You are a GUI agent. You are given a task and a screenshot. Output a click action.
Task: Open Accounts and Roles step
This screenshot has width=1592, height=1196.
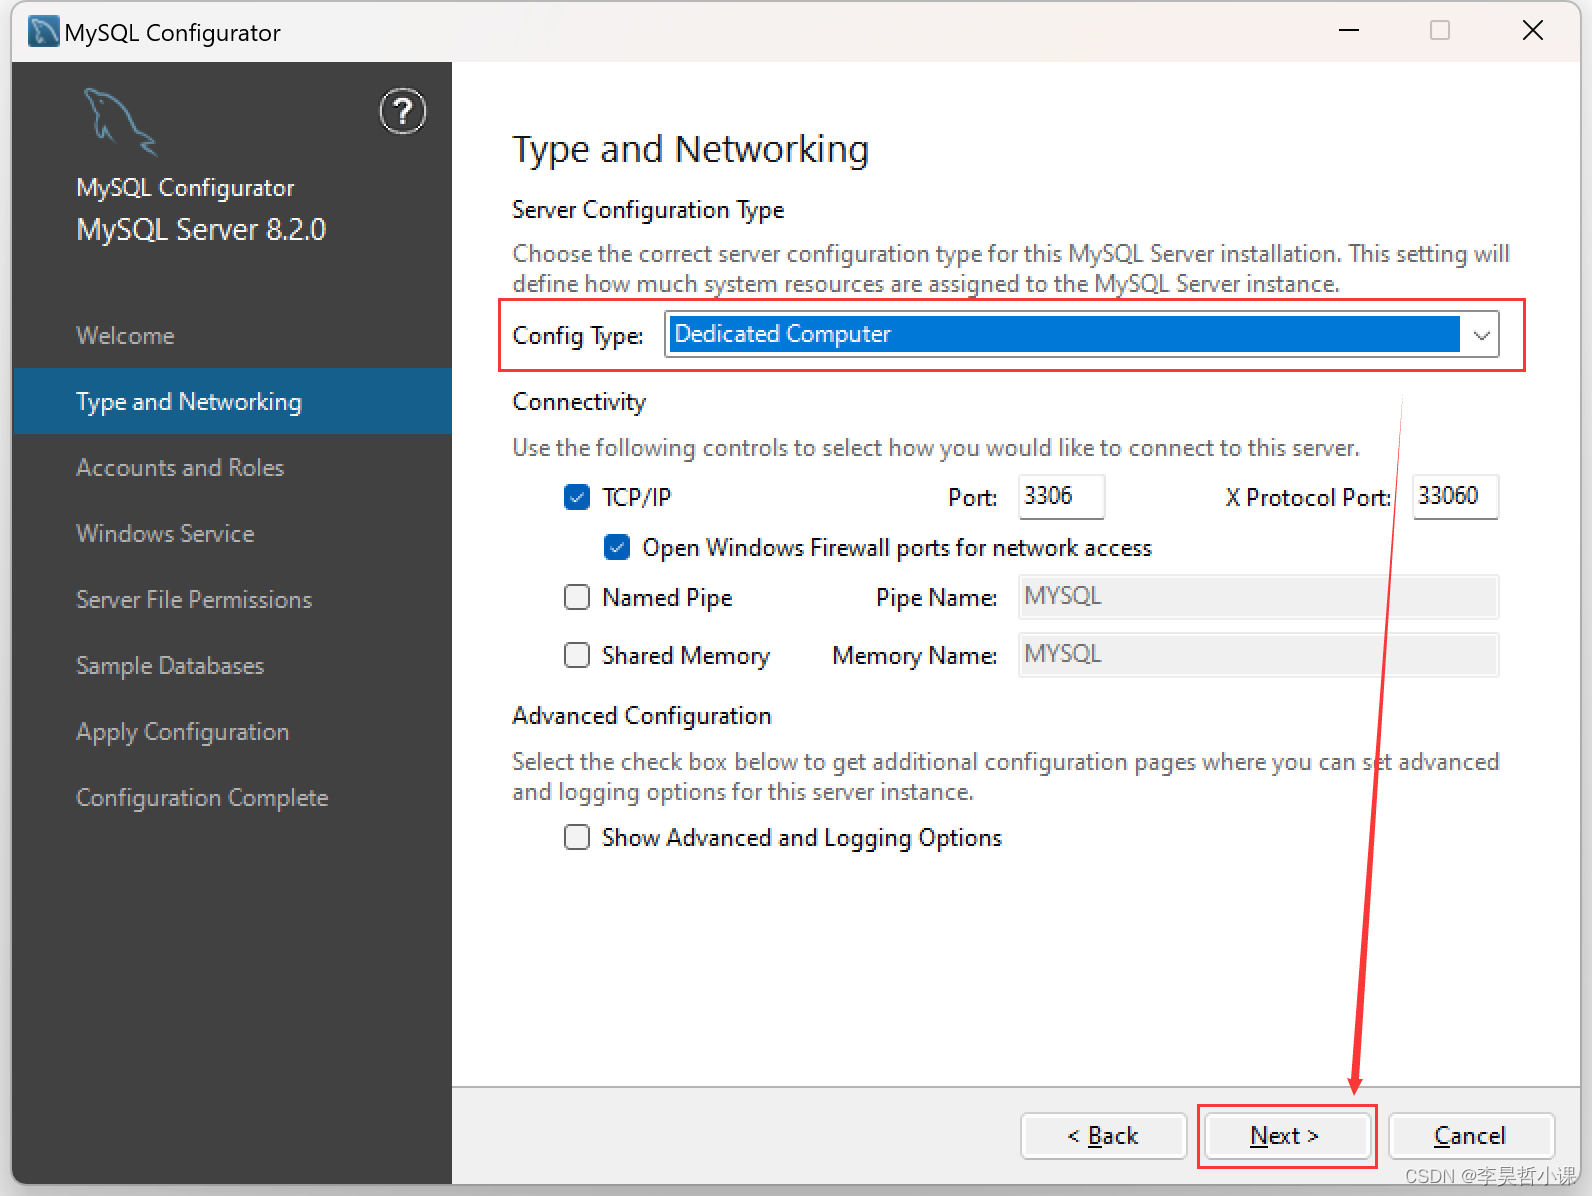pos(180,468)
